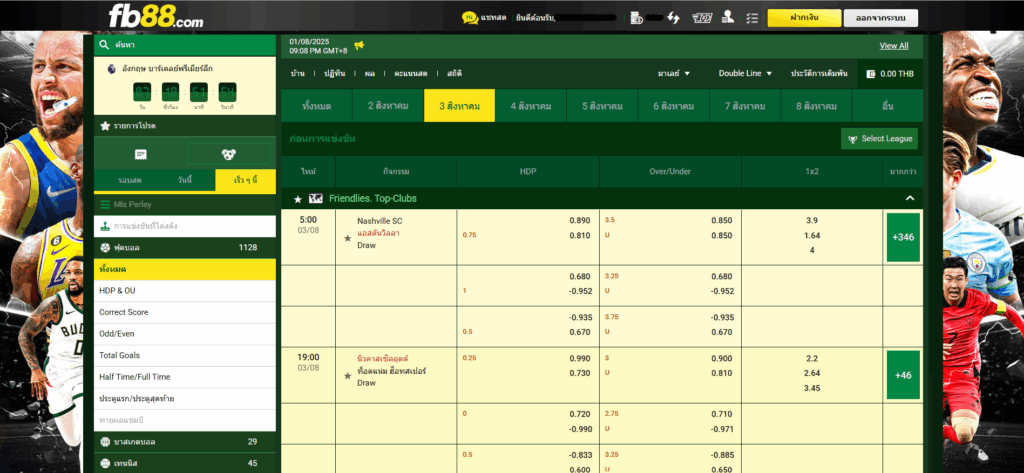Open the checklist icon in header
Viewport: 1024px width, 473px height.
pos(752,18)
